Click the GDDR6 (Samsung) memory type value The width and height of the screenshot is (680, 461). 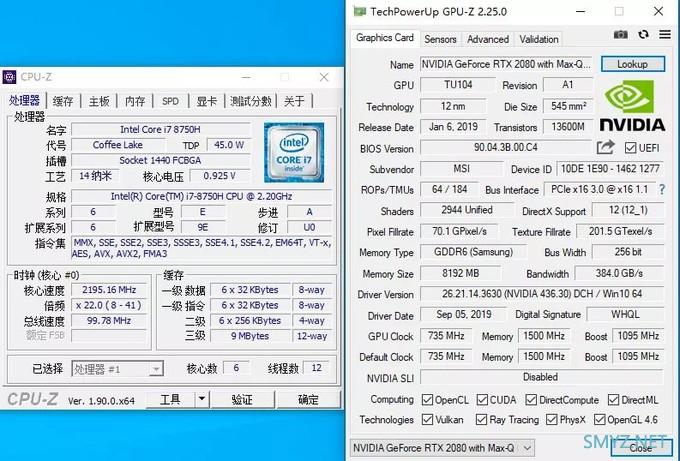(x=473, y=252)
